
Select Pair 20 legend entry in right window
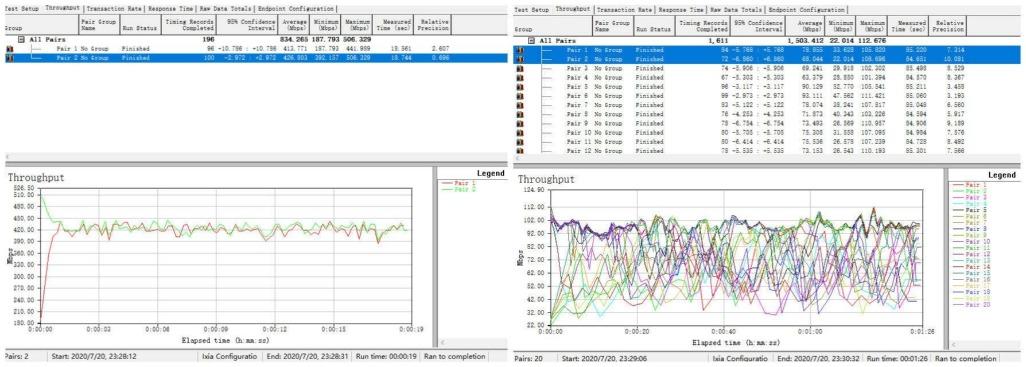point(971,304)
